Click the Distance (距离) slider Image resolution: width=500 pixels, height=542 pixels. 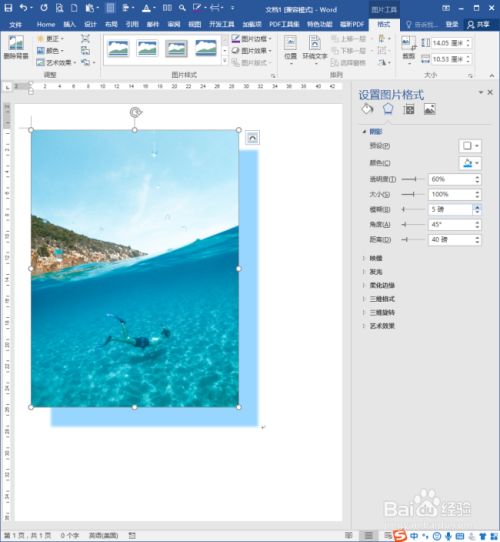click(413, 240)
